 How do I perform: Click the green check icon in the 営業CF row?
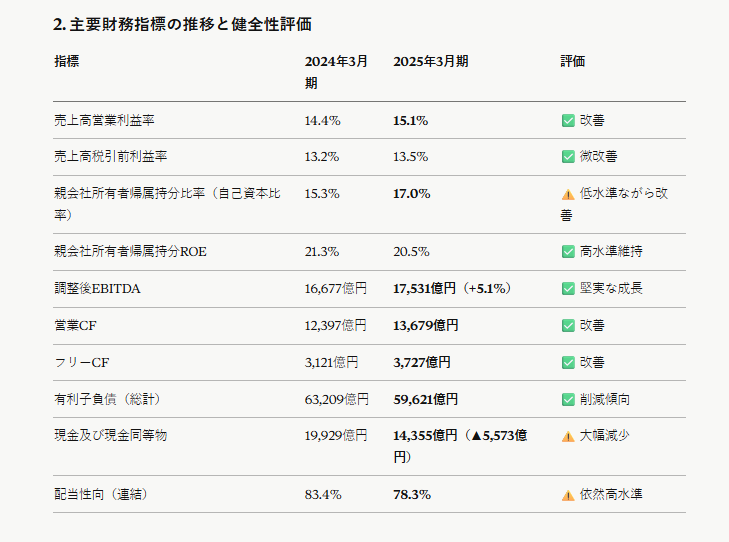[568, 325]
